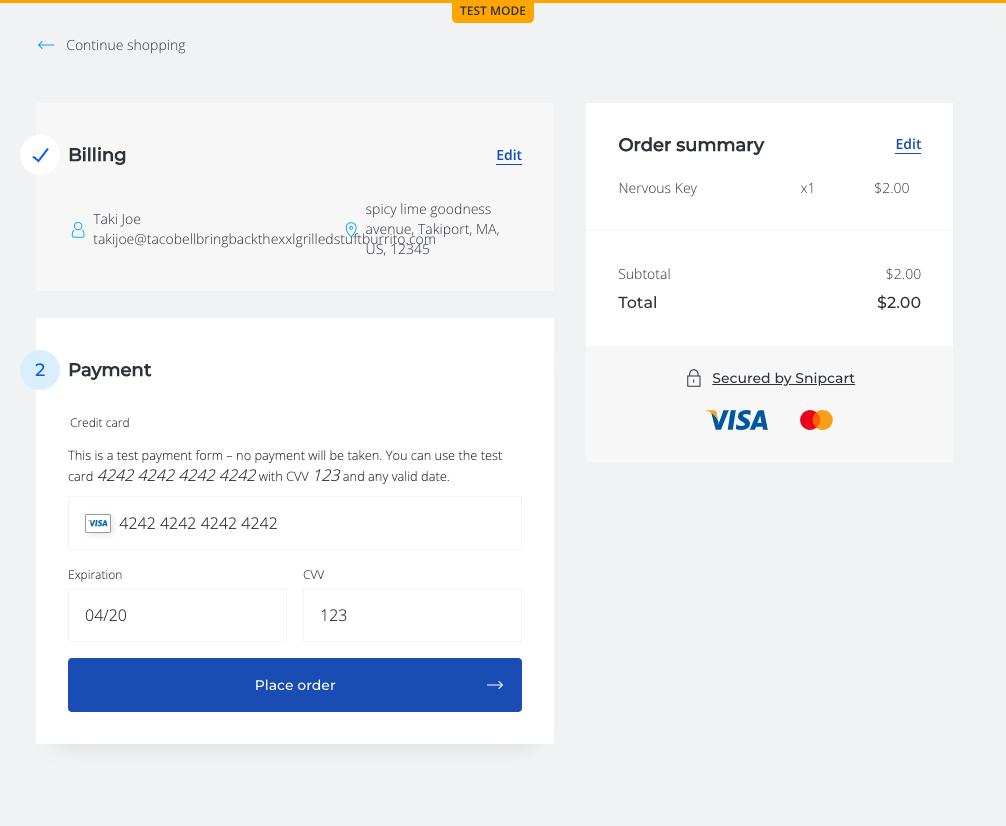Click the Billing step checkmark icon
The image size is (1006, 826).
[40, 155]
